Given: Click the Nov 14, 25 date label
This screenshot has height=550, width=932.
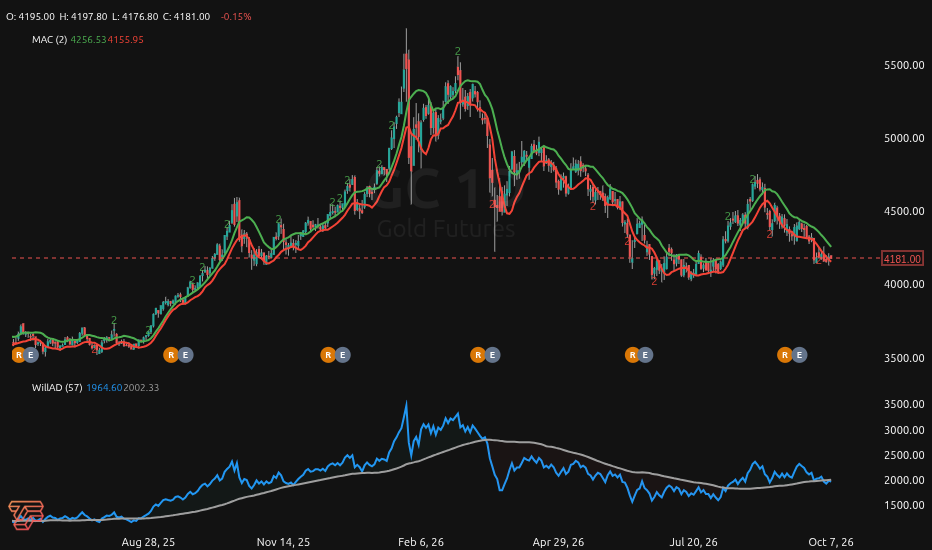Looking at the screenshot, I should tap(283, 542).
